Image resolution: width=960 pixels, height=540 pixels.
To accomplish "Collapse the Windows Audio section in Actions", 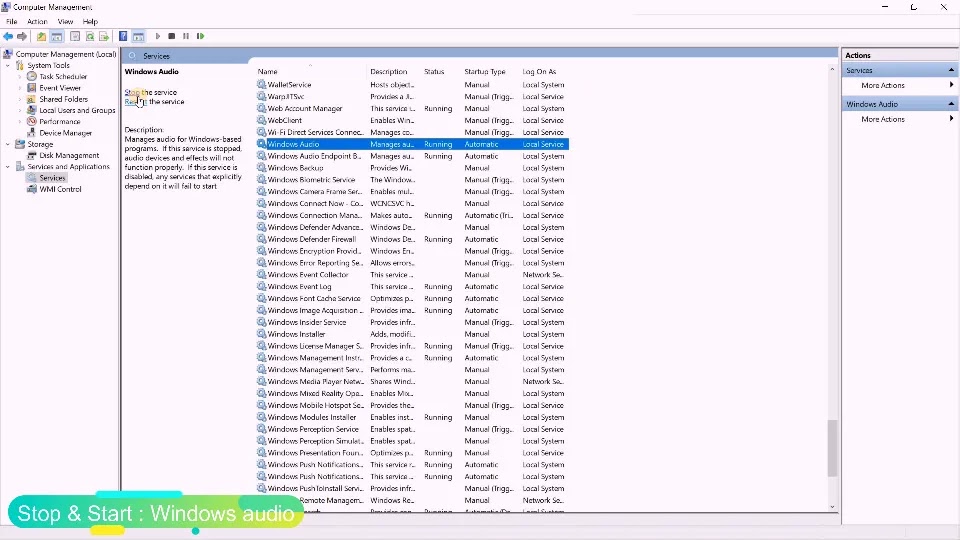I will tap(951, 104).
